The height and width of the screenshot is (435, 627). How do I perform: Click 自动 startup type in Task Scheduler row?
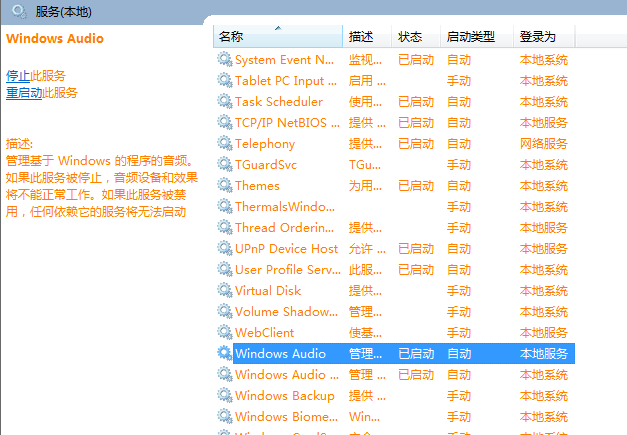coord(459,102)
